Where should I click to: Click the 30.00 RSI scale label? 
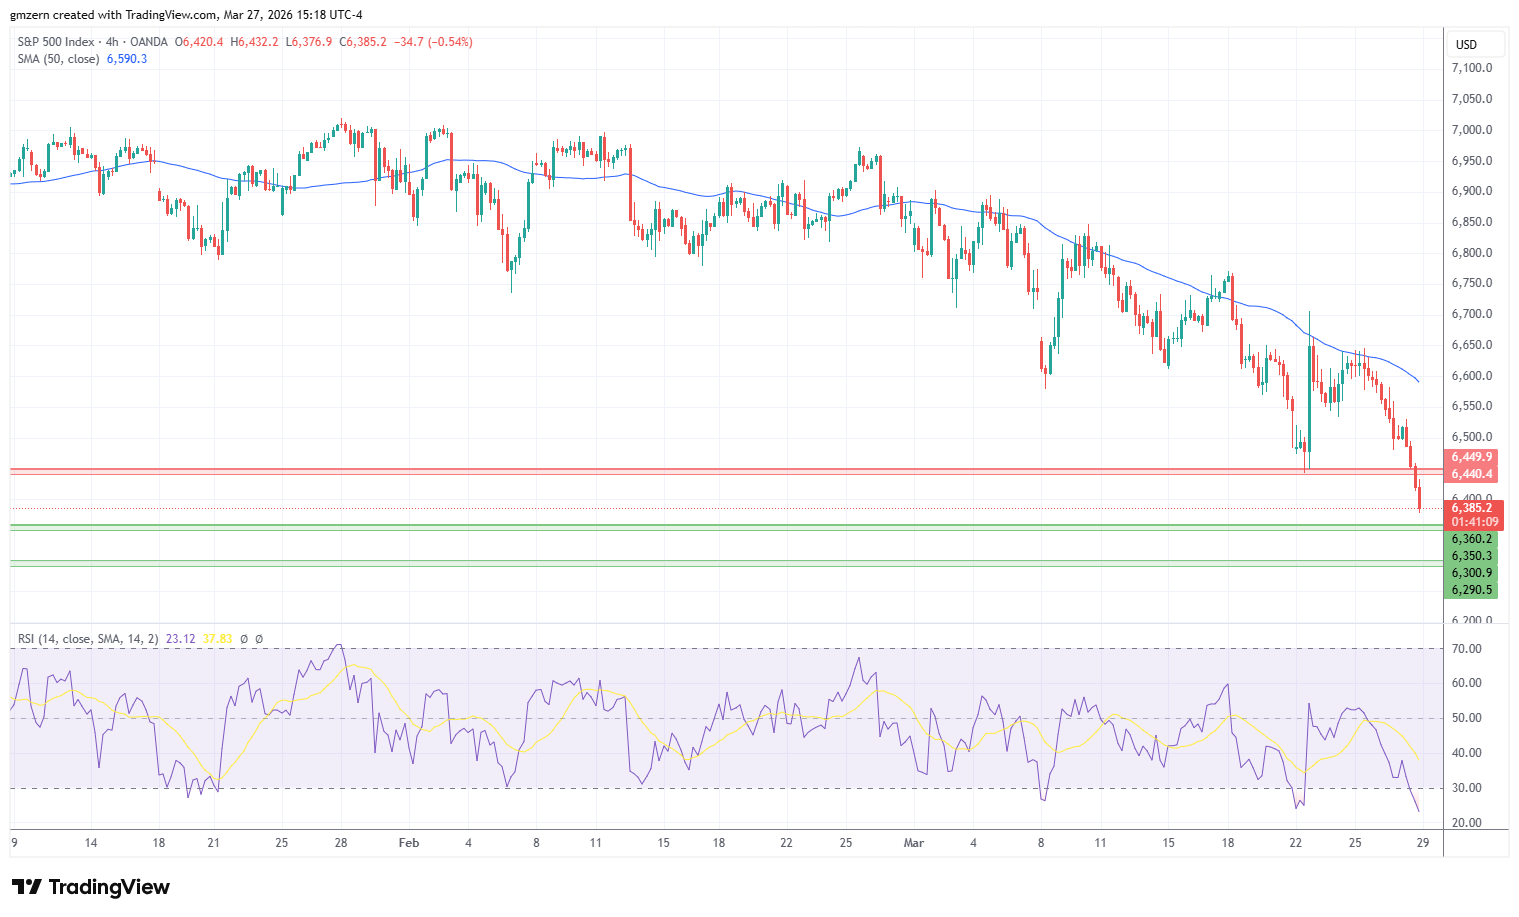coord(1467,788)
